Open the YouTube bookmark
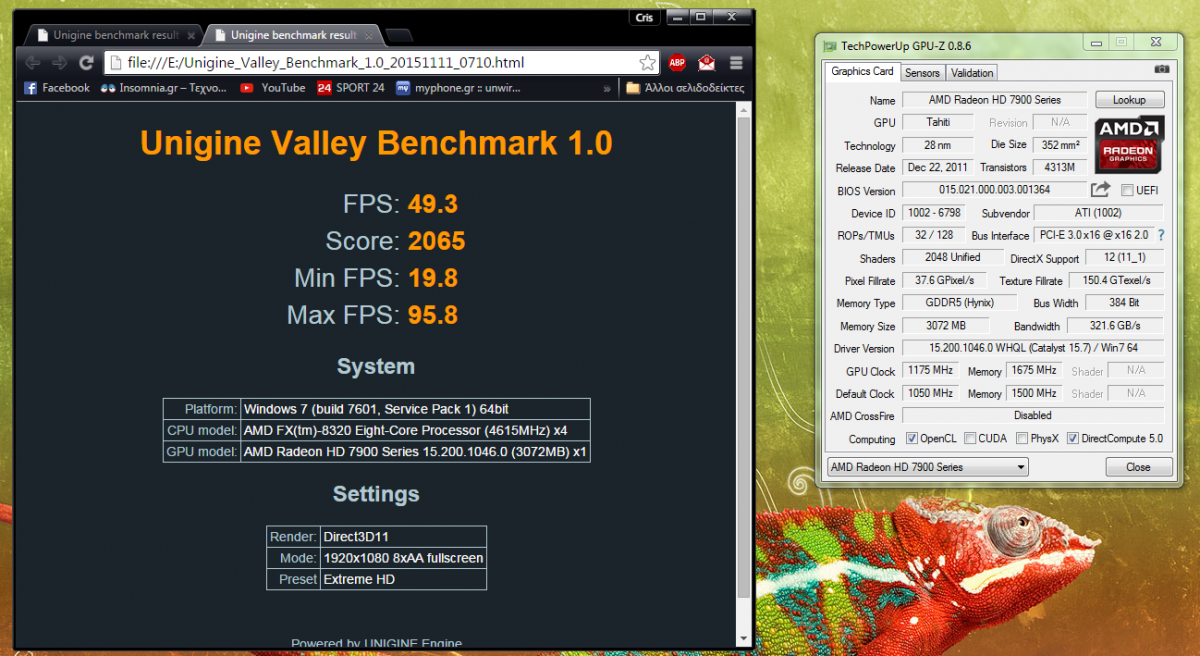Screen dimensions: 1200x656 click(x=273, y=88)
